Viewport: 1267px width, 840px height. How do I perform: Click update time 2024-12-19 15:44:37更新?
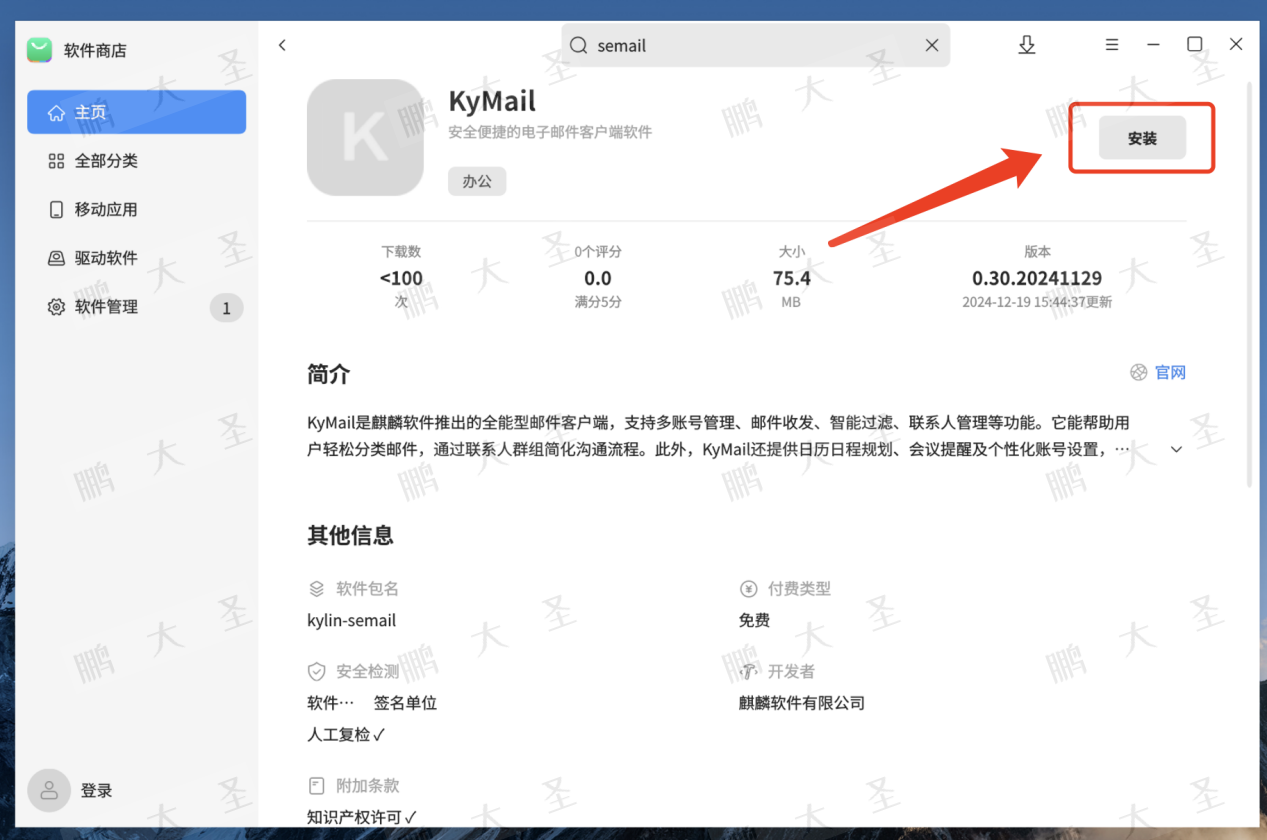tap(1037, 302)
